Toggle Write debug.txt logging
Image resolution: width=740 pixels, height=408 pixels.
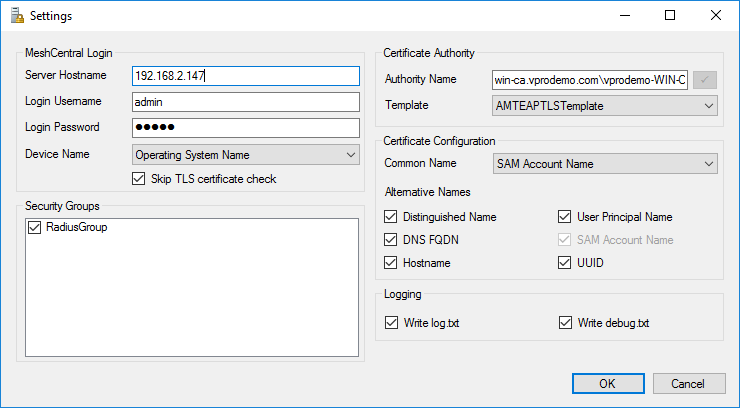[565, 323]
